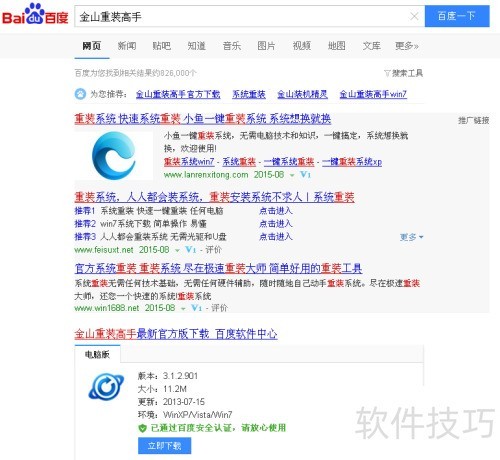500x460 pixels.
Task: Open sublink 系统重装 under the 小鱼 result
Action: click(239, 162)
